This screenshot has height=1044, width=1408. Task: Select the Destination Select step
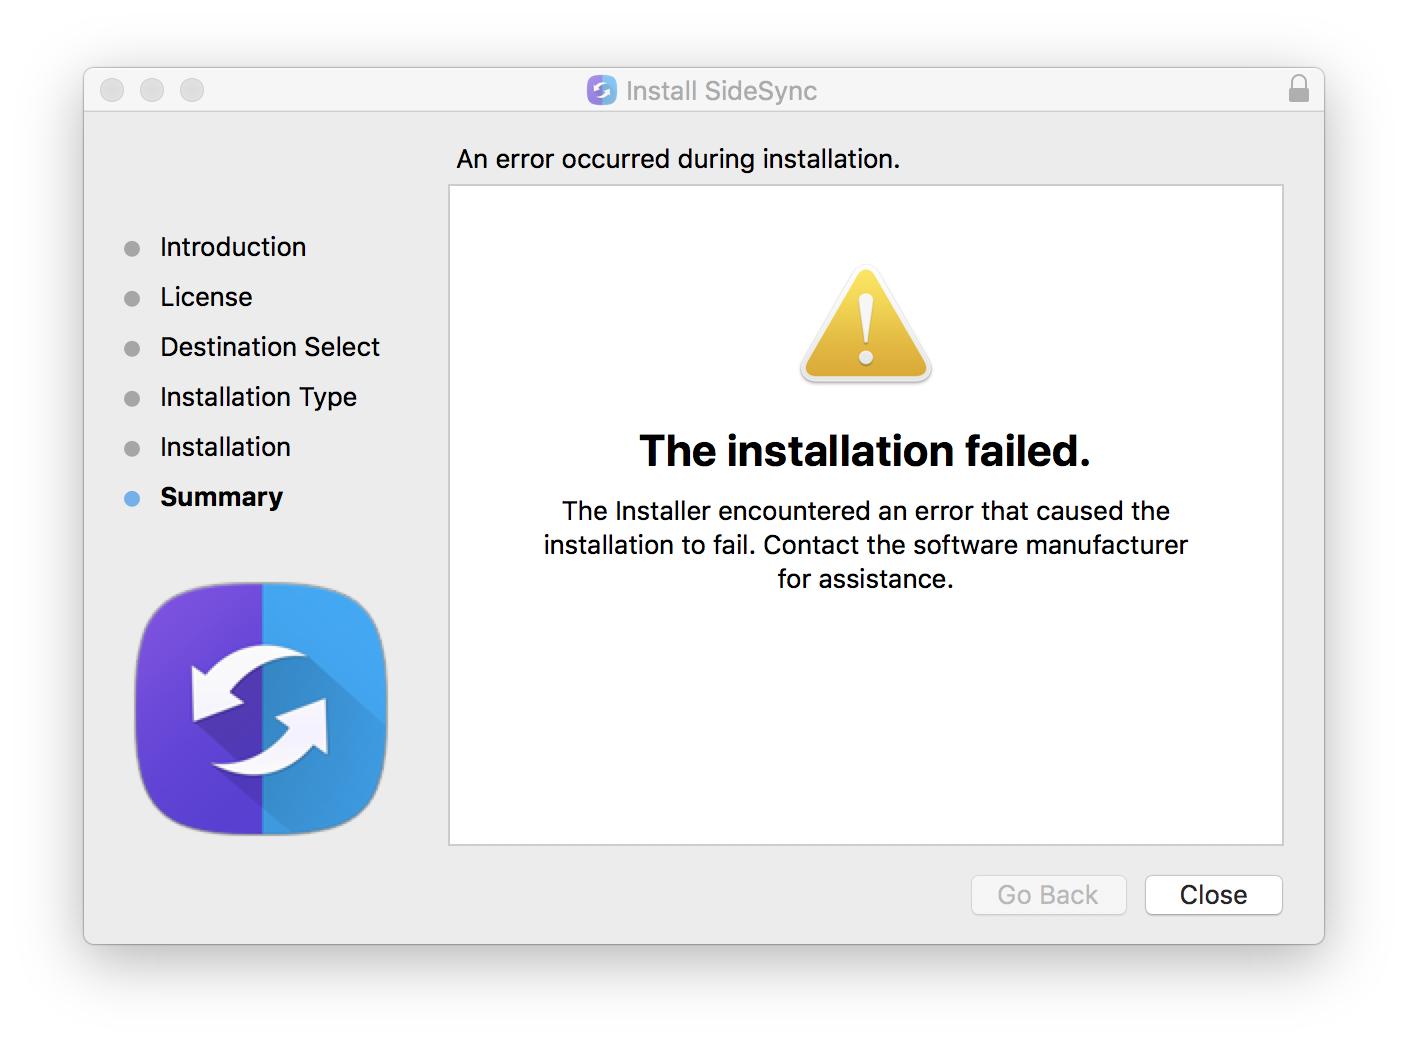pyautogui.click(x=270, y=347)
